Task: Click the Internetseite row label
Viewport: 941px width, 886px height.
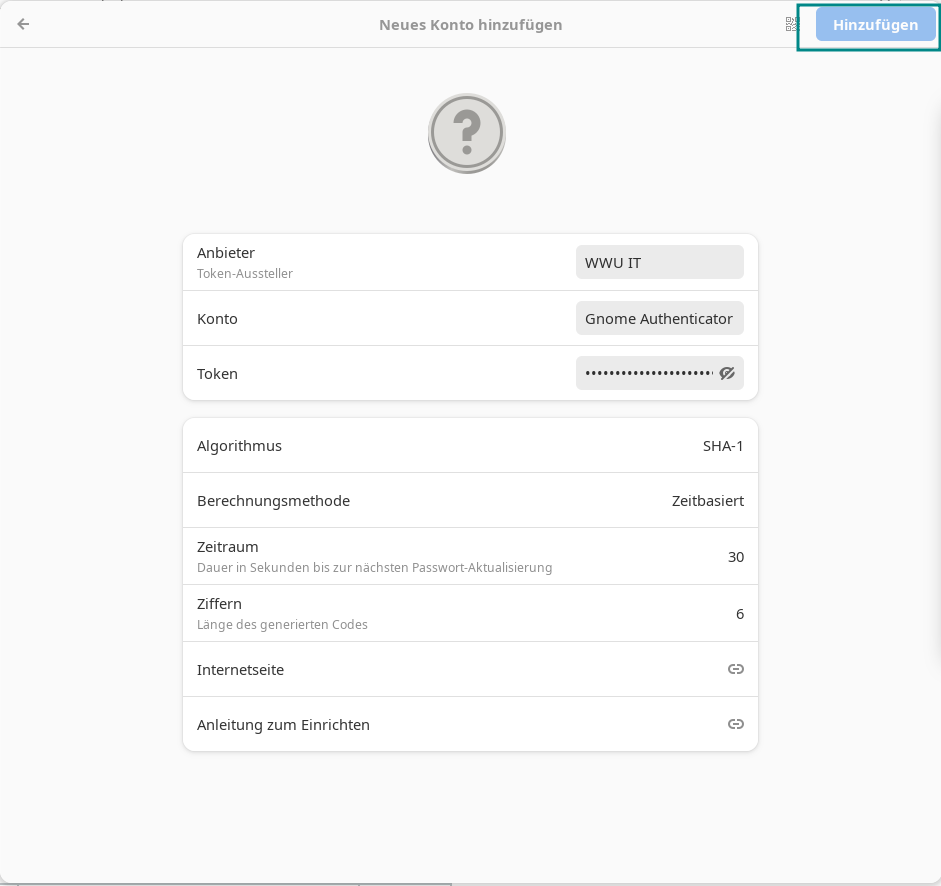Action: point(240,670)
